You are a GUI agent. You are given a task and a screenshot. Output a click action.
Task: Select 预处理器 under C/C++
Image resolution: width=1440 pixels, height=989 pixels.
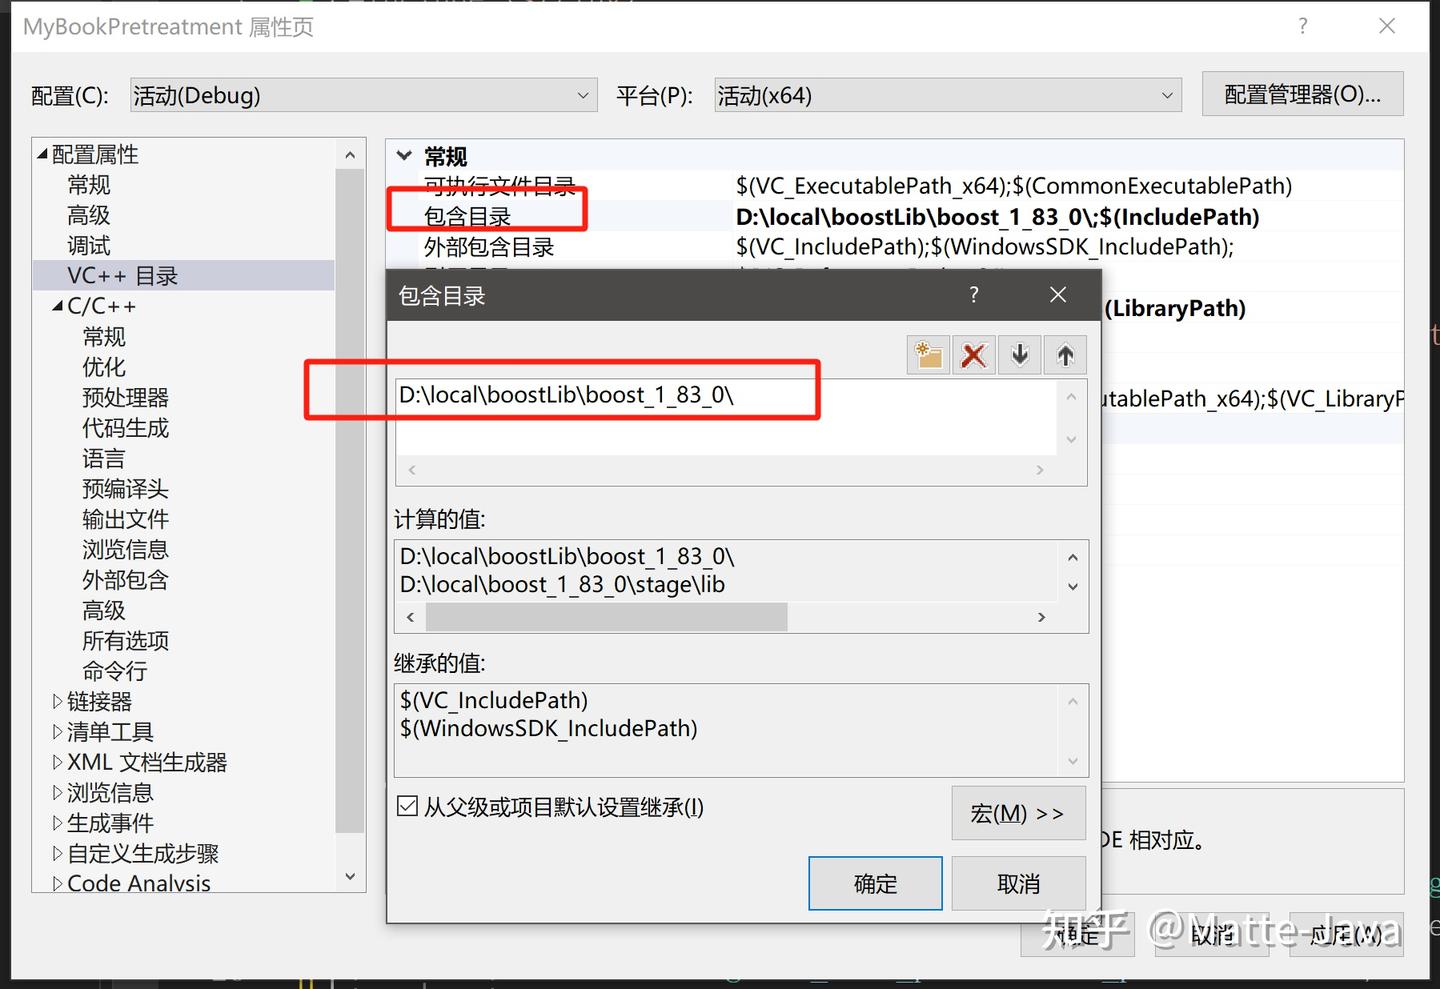(124, 397)
